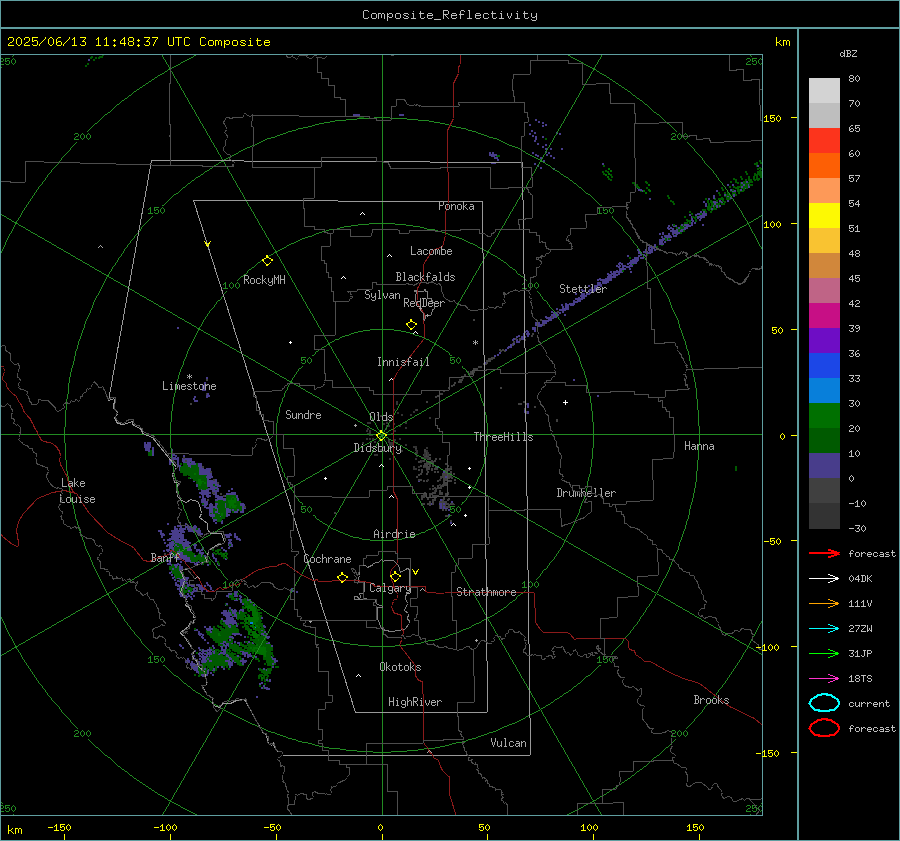Click the red 'forecast' ellipse icon
This screenshot has width=900, height=841.
click(824, 728)
